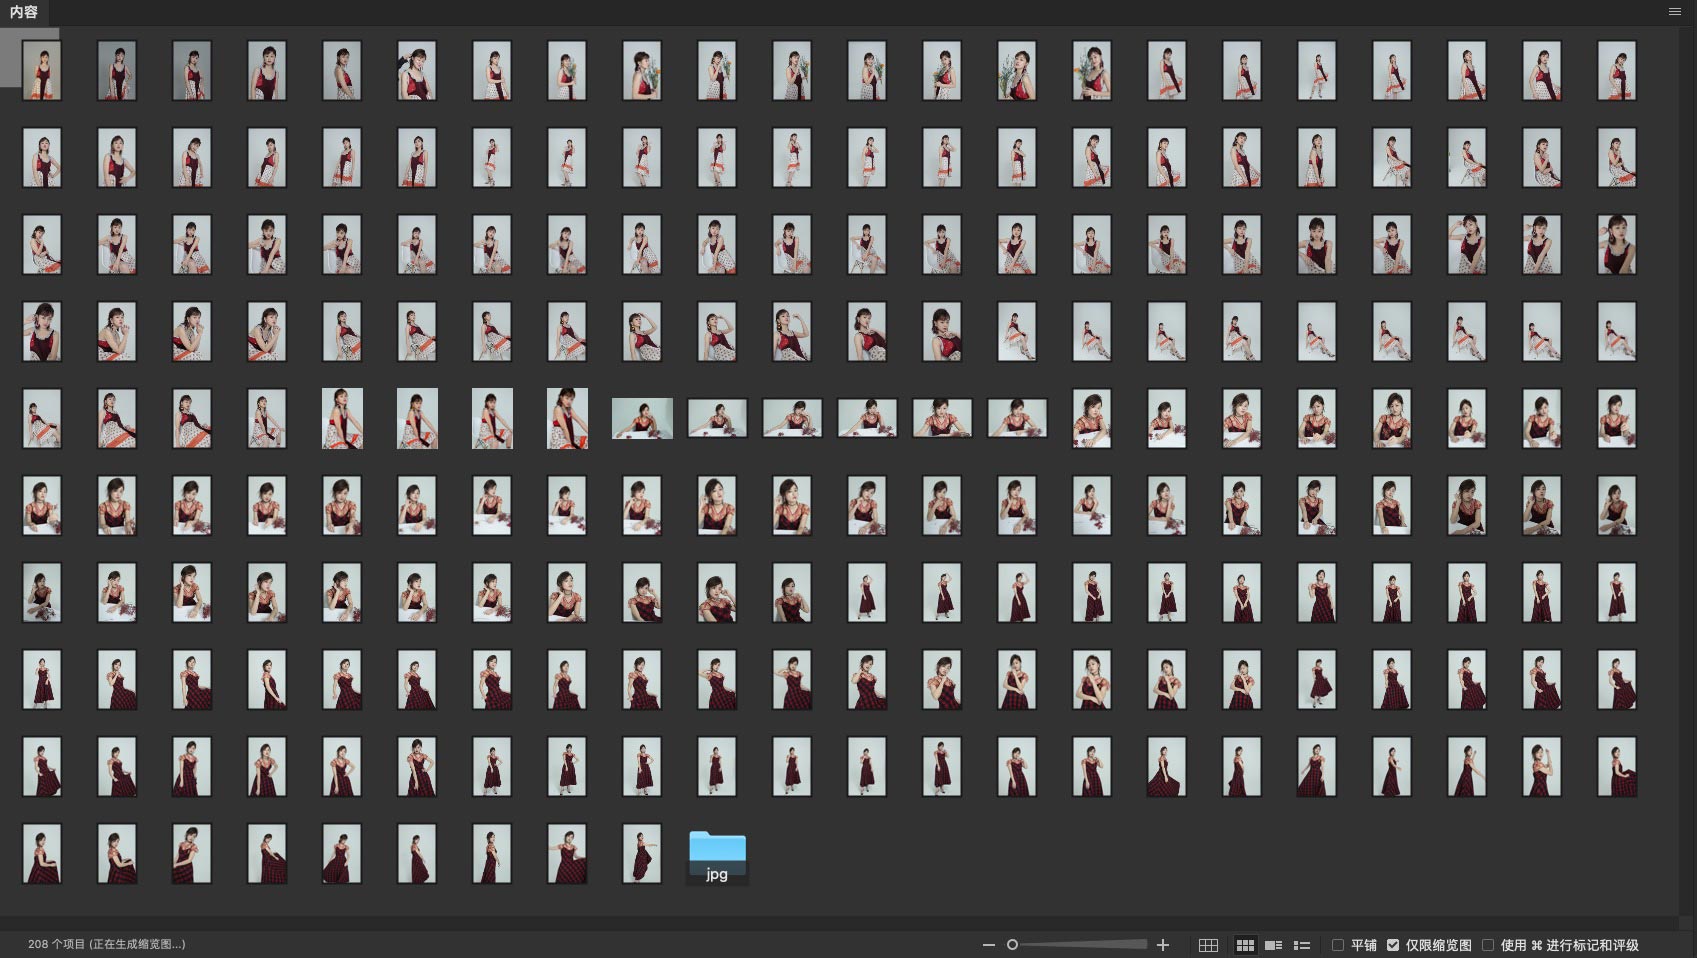Select the first photo thumbnail in top row
Screen dimensions: 1697x958
[x=42, y=70]
